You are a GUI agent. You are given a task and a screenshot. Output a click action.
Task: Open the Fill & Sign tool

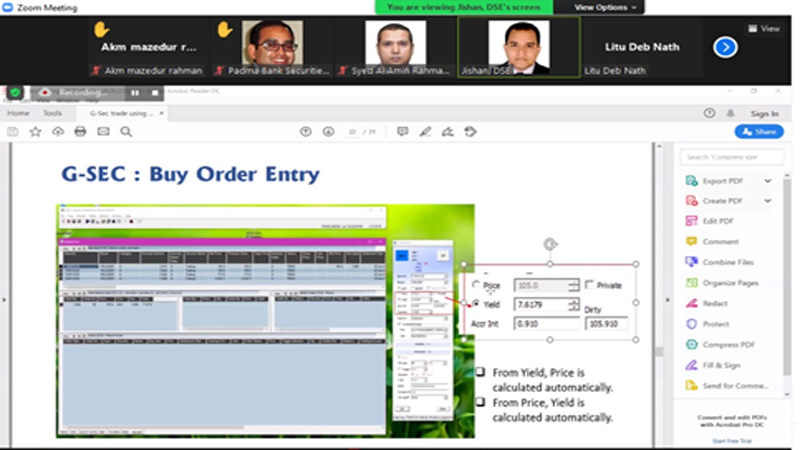pyautogui.click(x=721, y=365)
